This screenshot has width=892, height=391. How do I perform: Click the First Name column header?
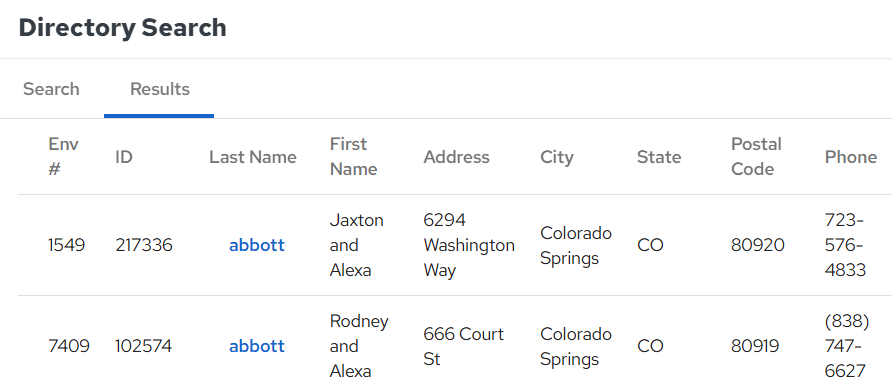click(x=353, y=157)
